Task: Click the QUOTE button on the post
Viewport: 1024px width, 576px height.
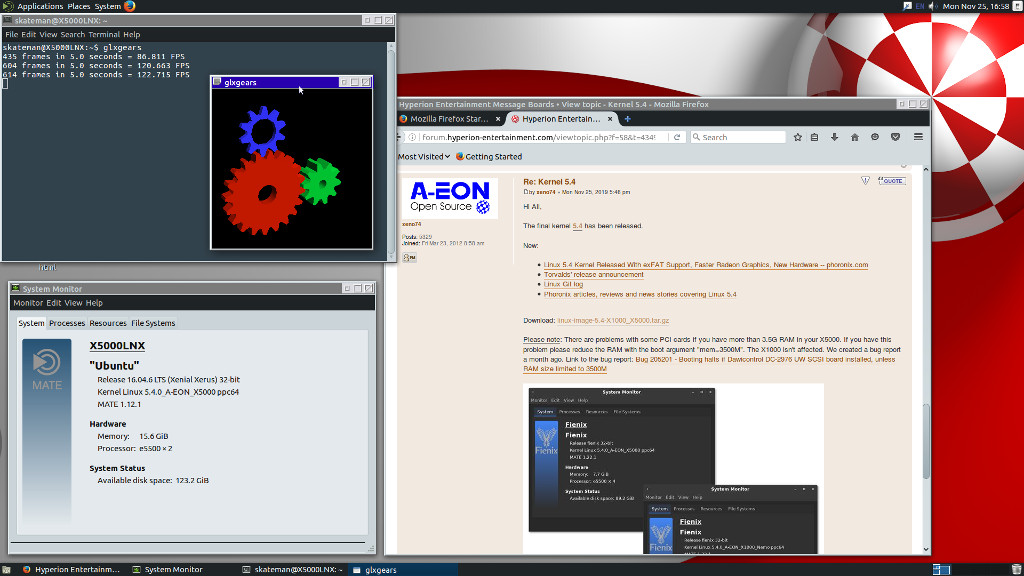Action: [x=891, y=181]
